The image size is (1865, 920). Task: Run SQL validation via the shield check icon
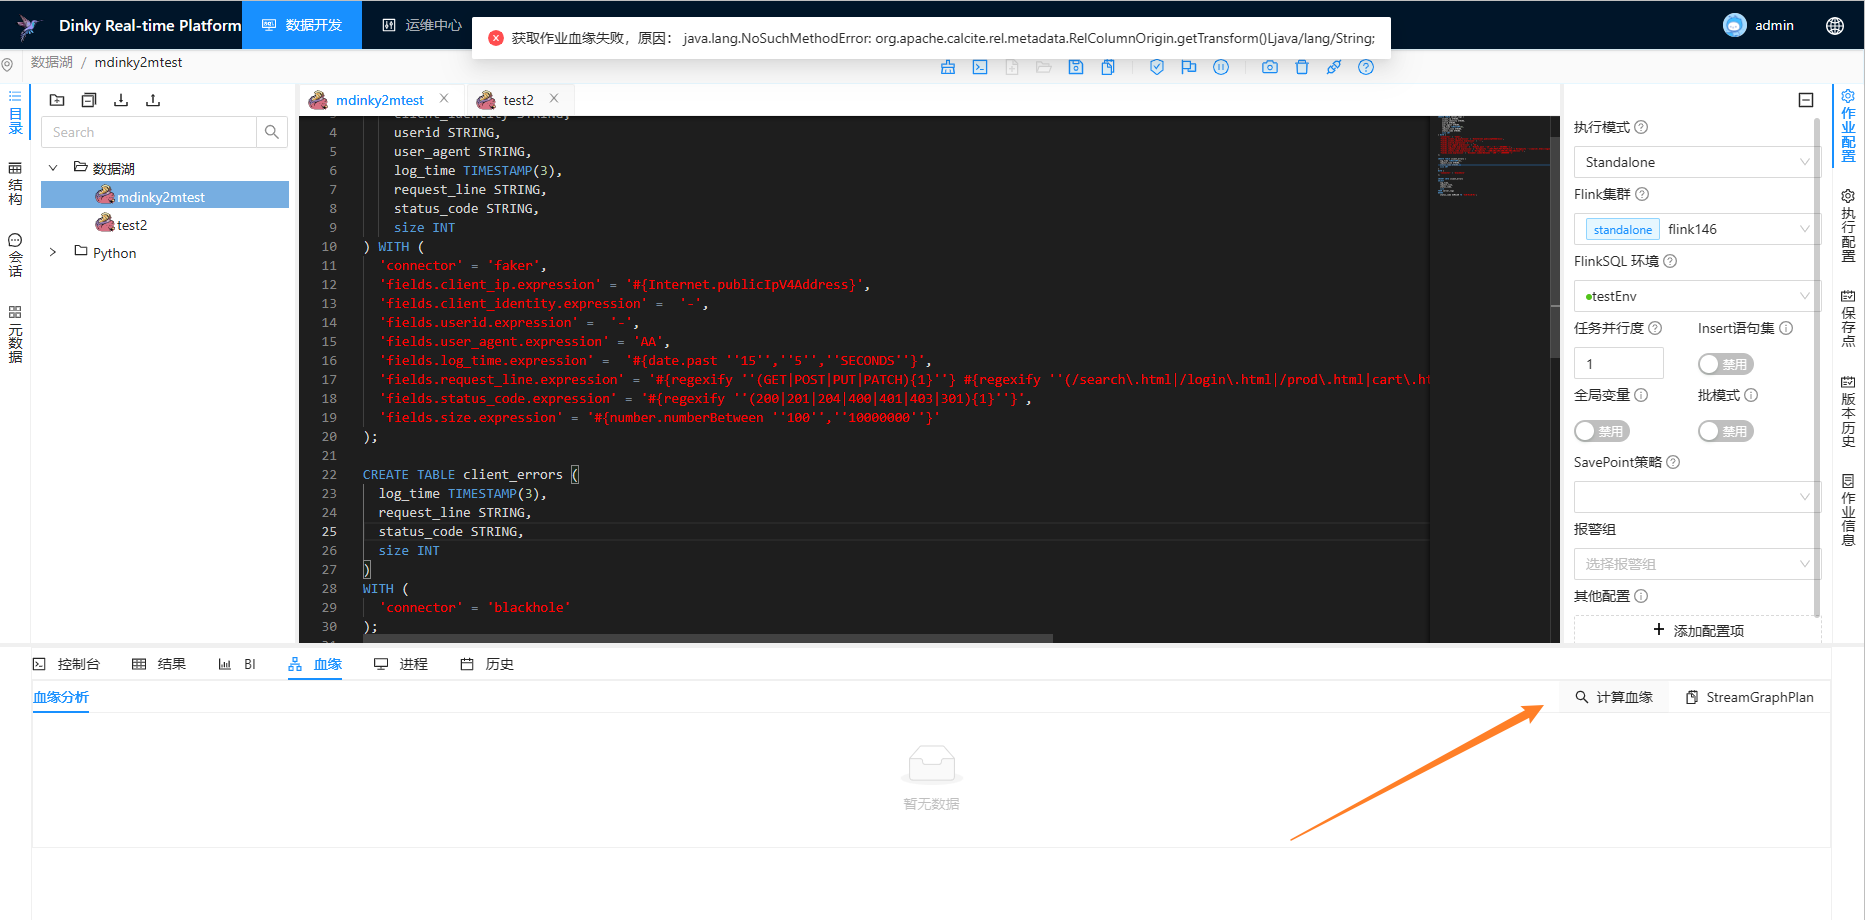click(1157, 67)
